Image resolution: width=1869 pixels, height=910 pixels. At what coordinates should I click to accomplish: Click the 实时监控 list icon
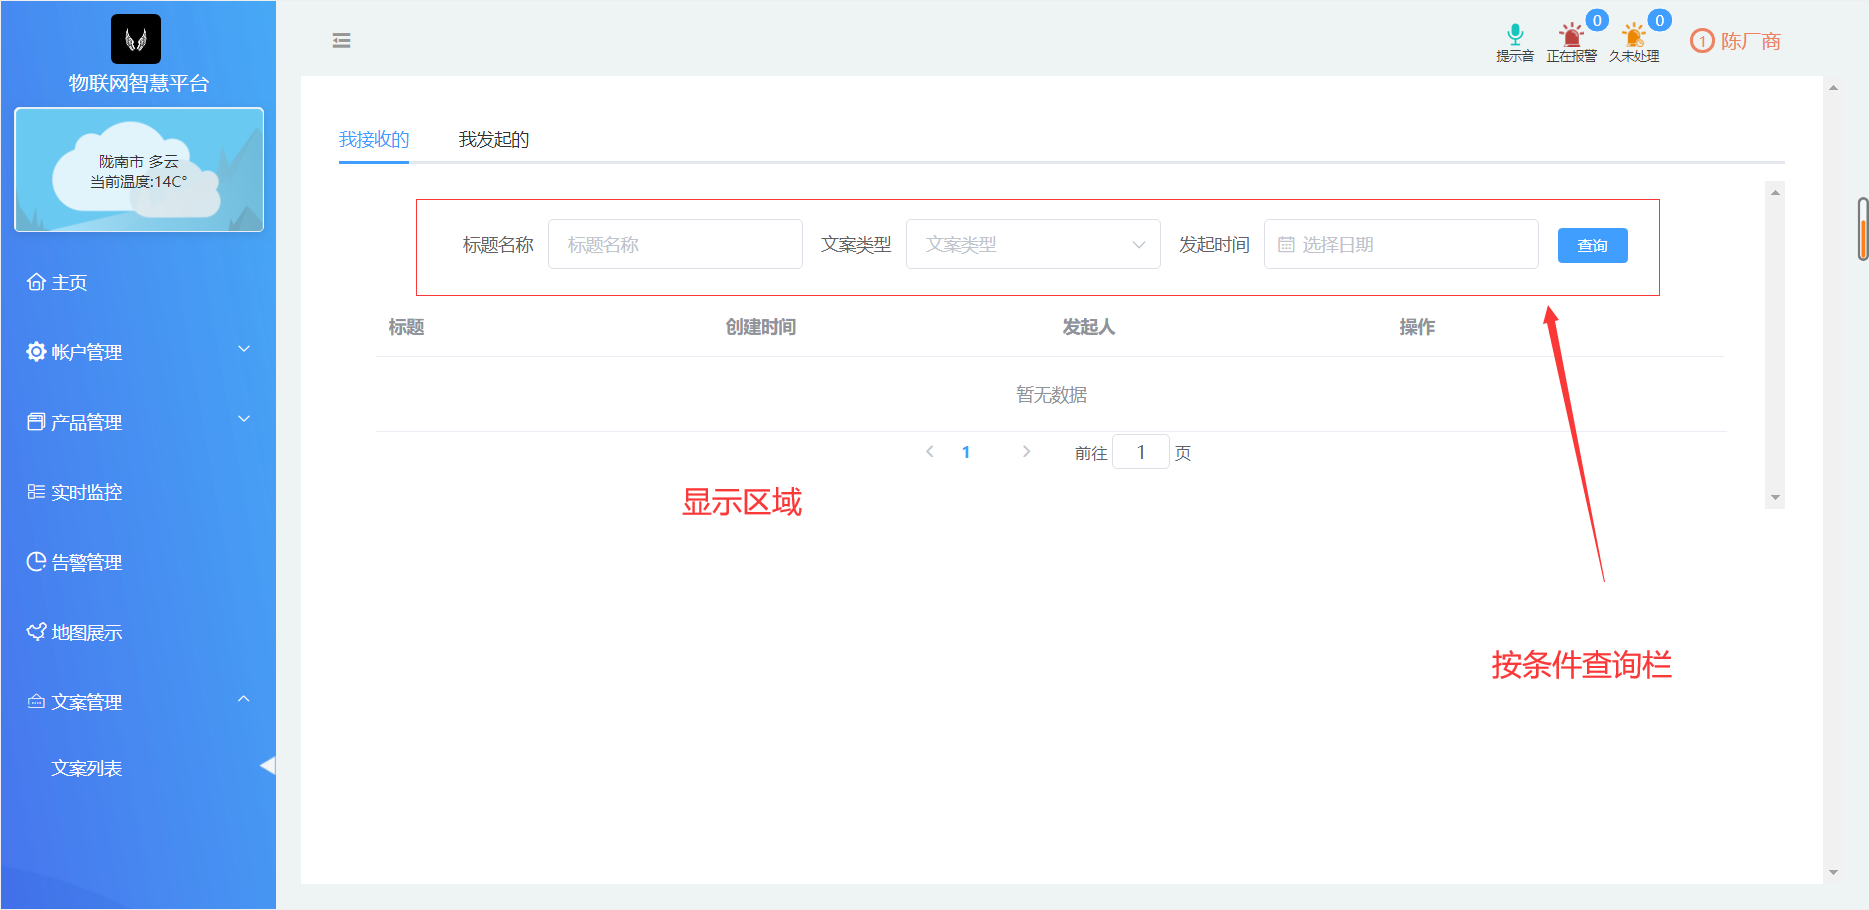(36, 492)
